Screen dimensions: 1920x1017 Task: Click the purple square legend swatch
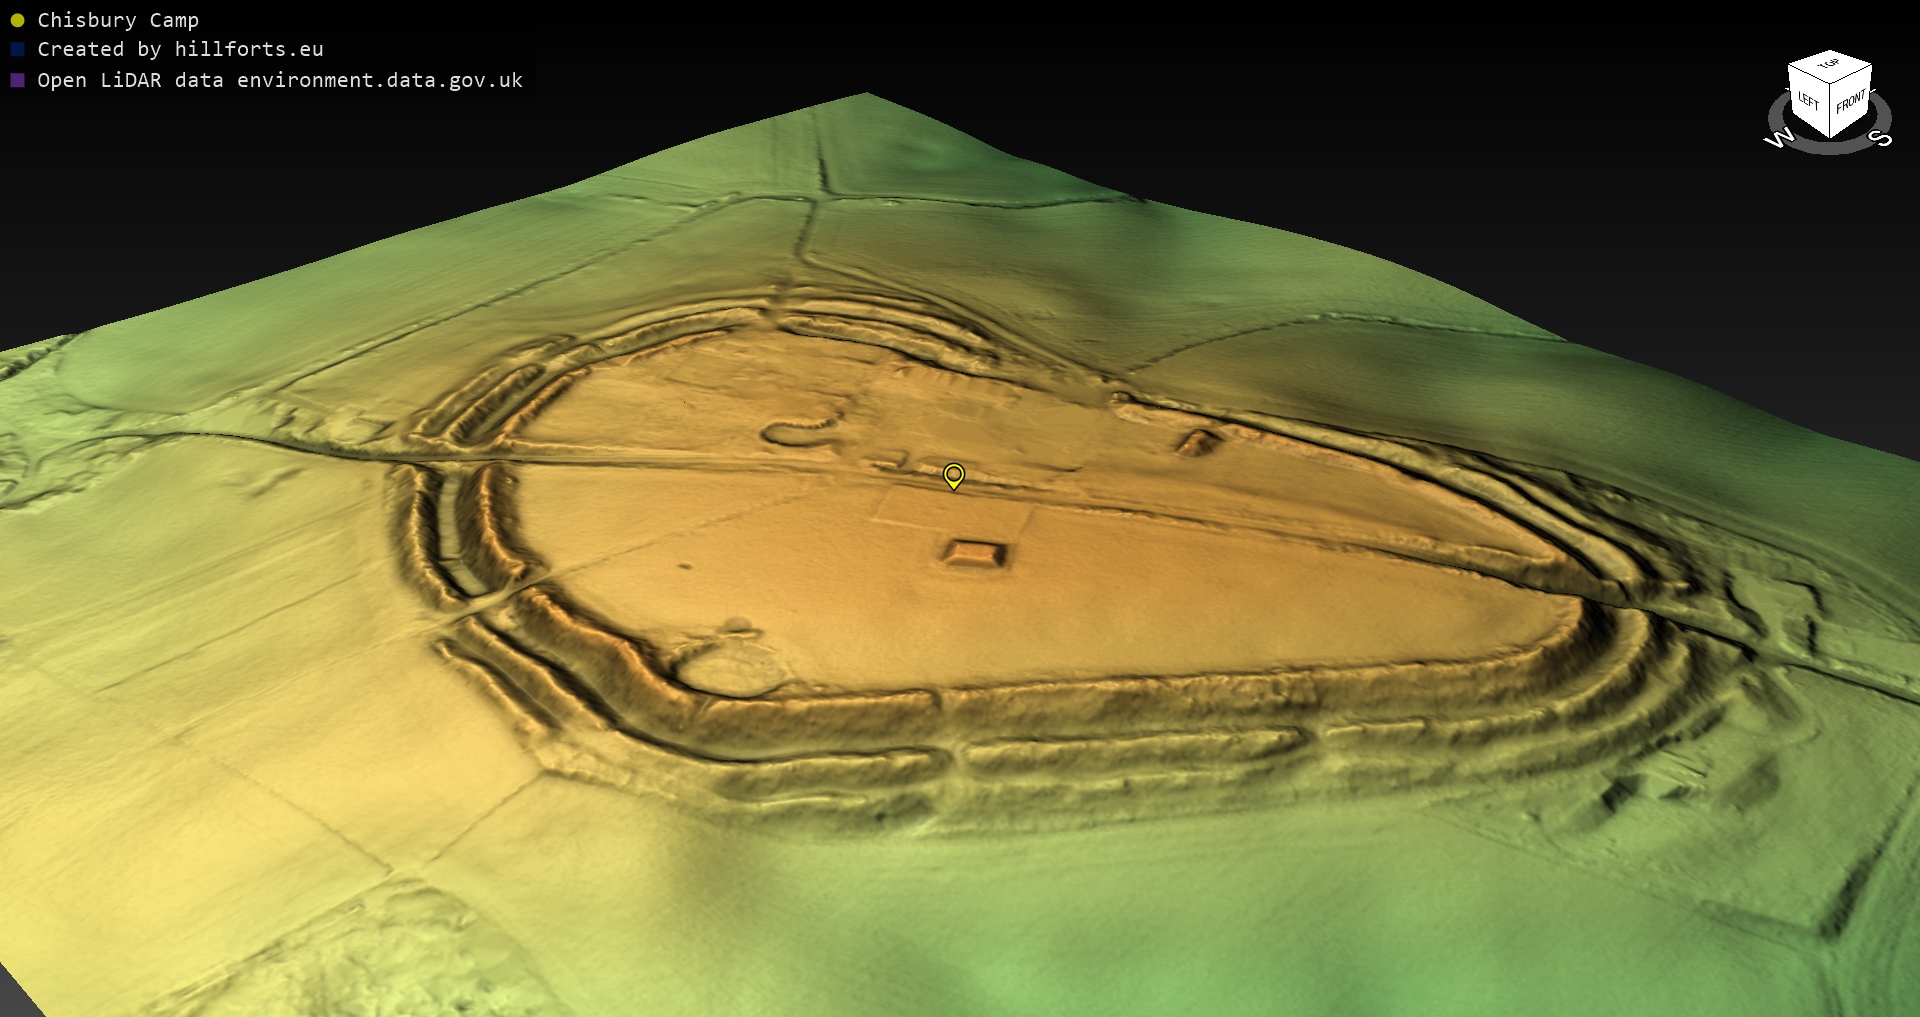[17, 80]
